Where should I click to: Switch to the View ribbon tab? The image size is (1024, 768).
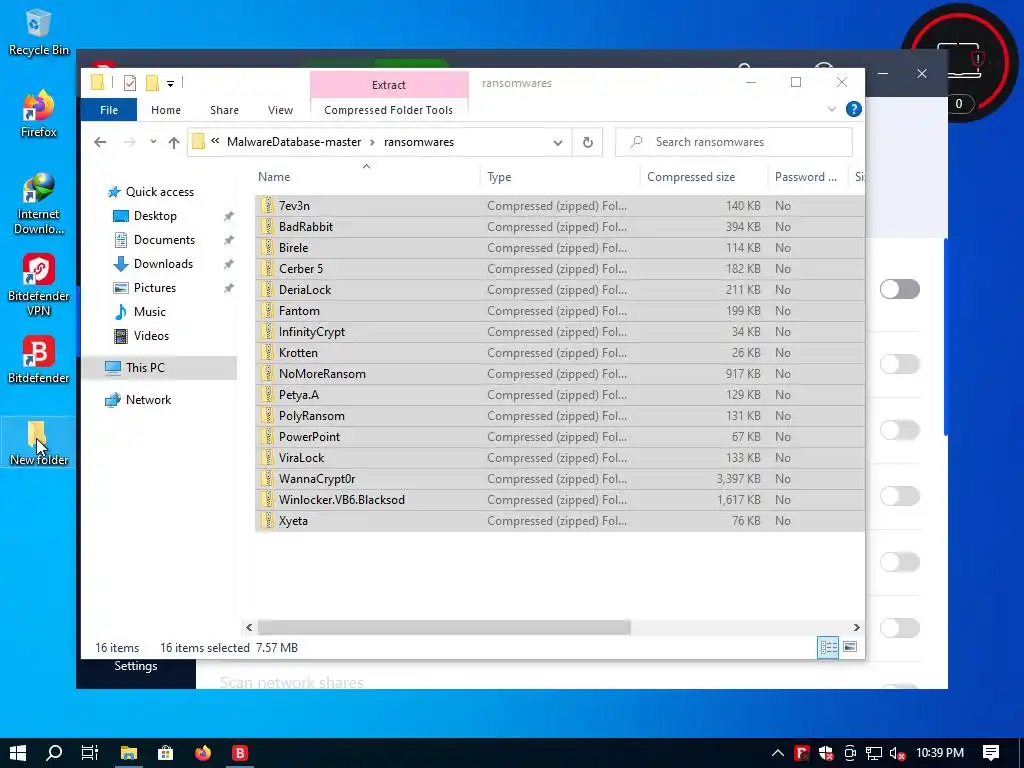pos(280,110)
